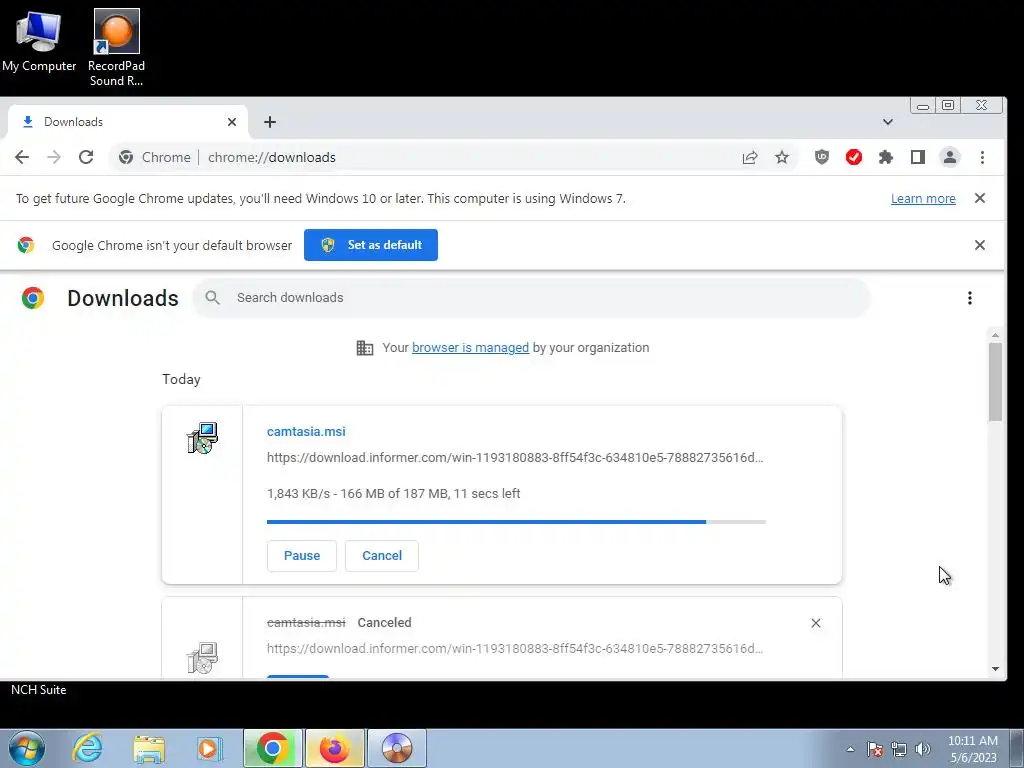The height and width of the screenshot is (768, 1024).
Task: Click the Today date heading
Action: (181, 379)
